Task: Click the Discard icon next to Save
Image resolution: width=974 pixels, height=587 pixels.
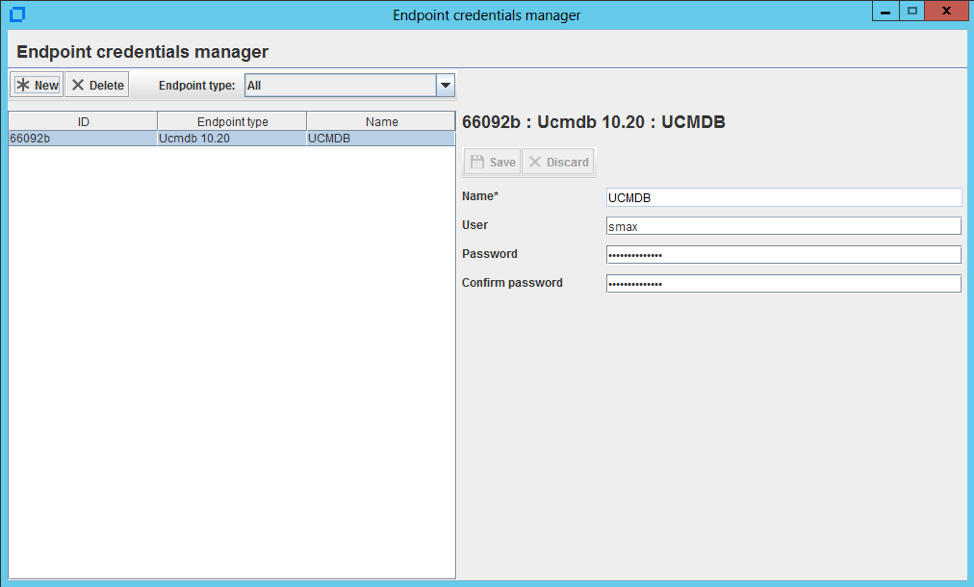Action: pos(538,161)
